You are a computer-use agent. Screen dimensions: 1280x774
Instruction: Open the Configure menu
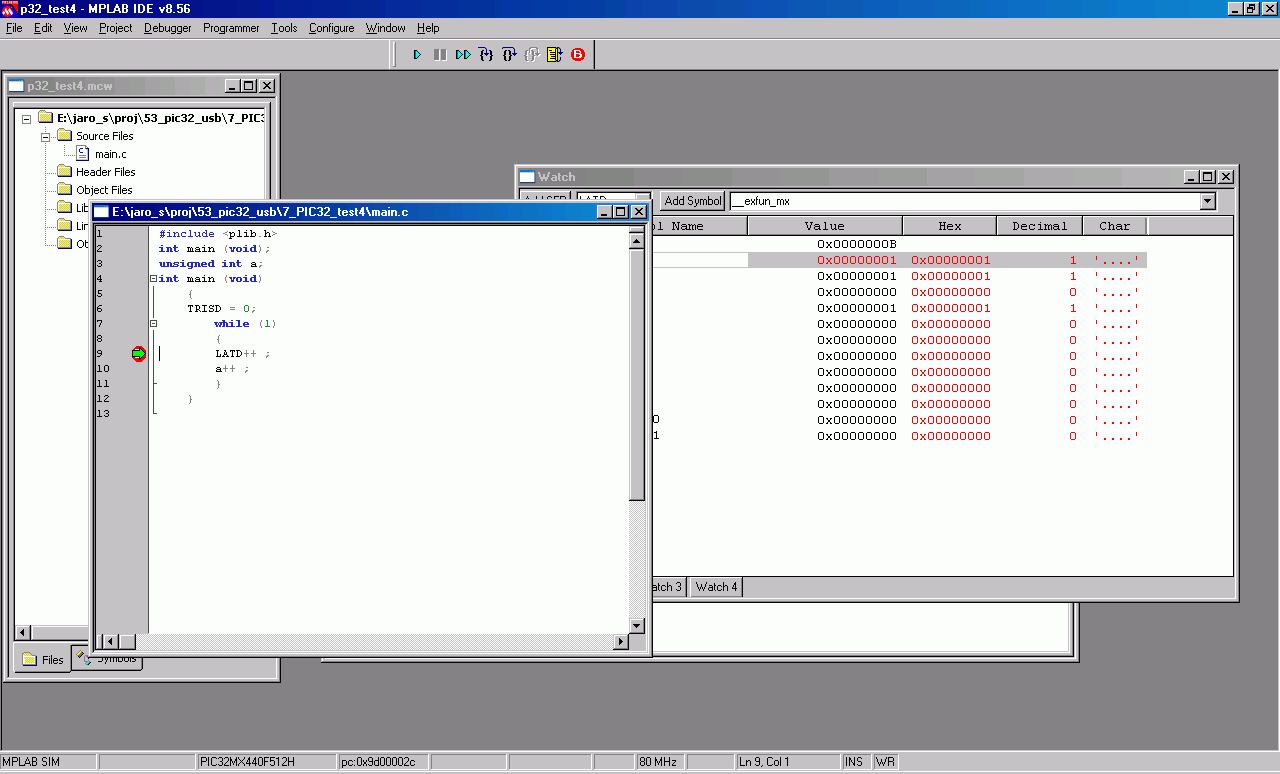pos(332,28)
